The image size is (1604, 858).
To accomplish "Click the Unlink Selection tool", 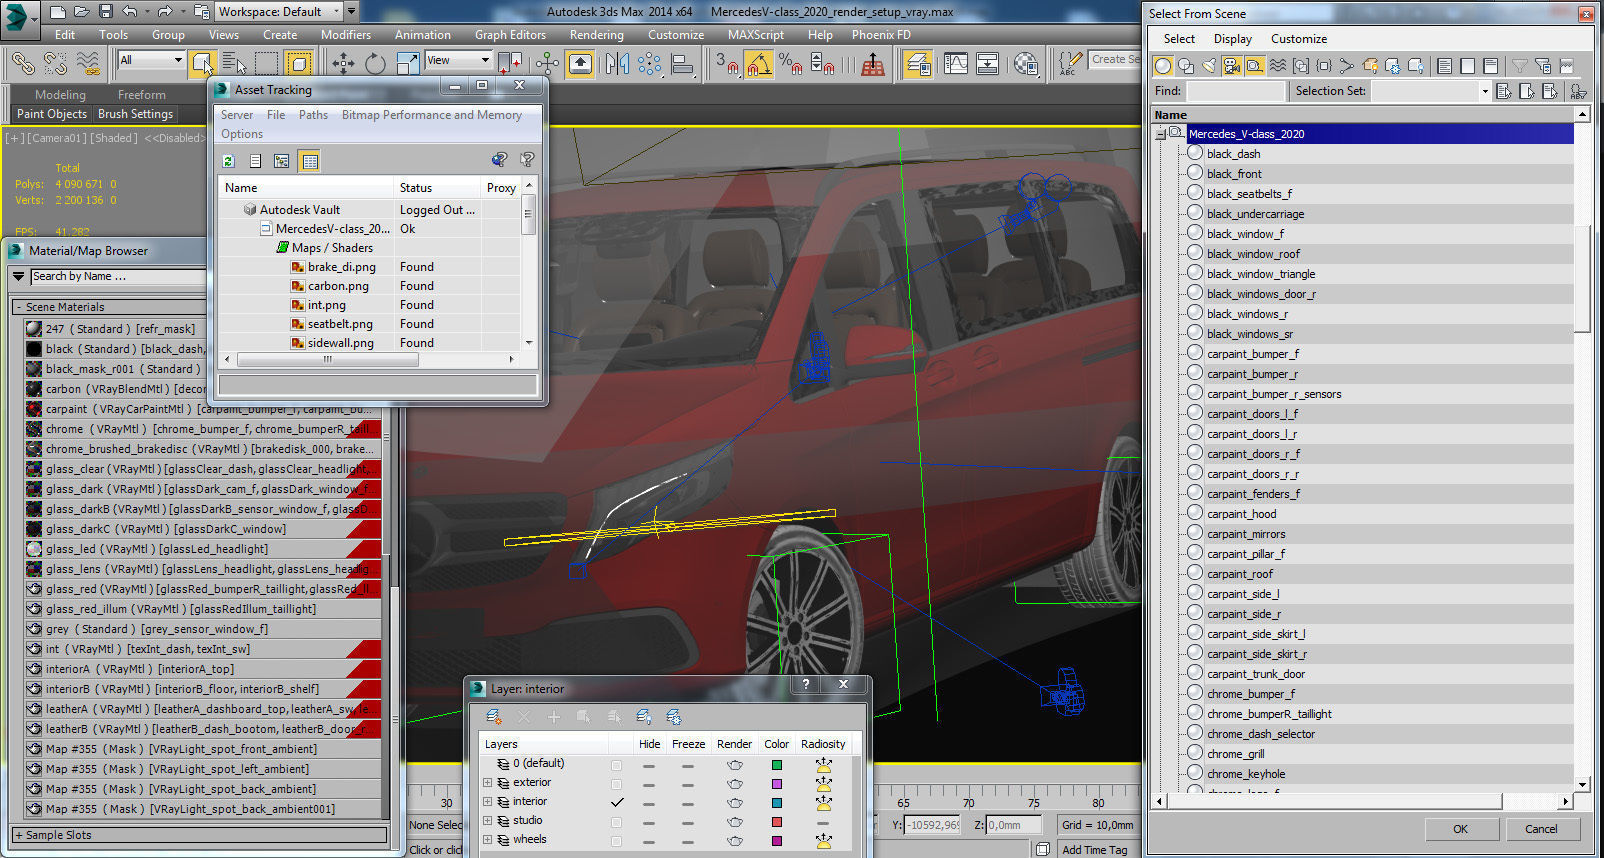I will 55,63.
